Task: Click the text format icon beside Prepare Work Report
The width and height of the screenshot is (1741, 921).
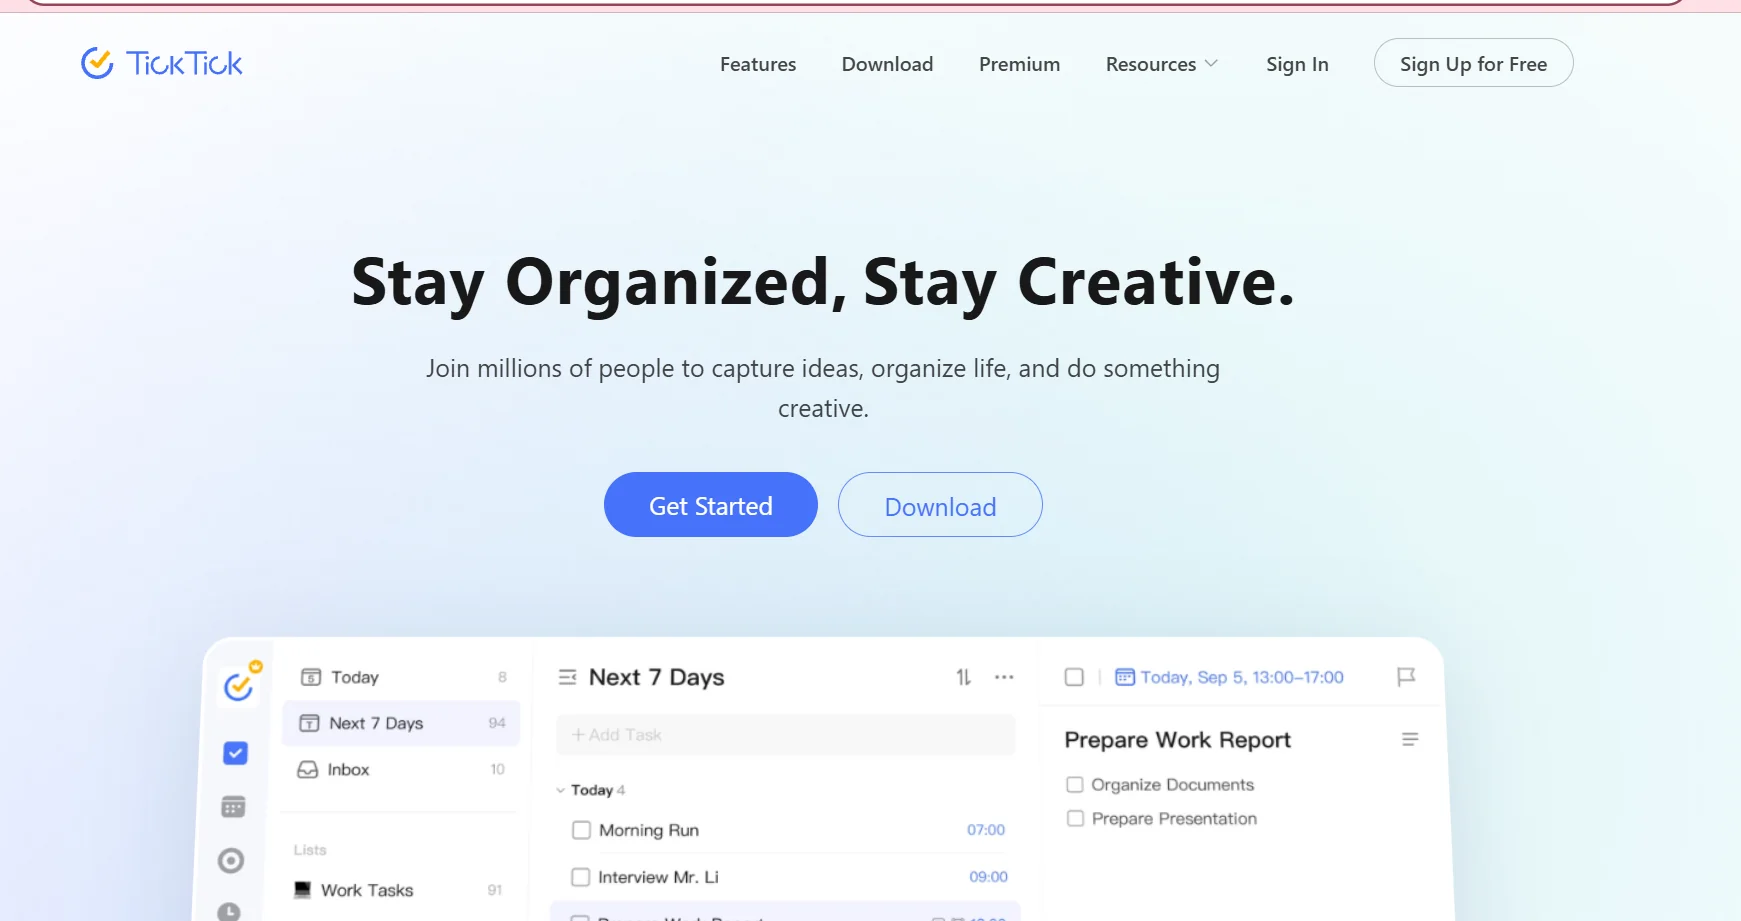Action: point(1409,740)
